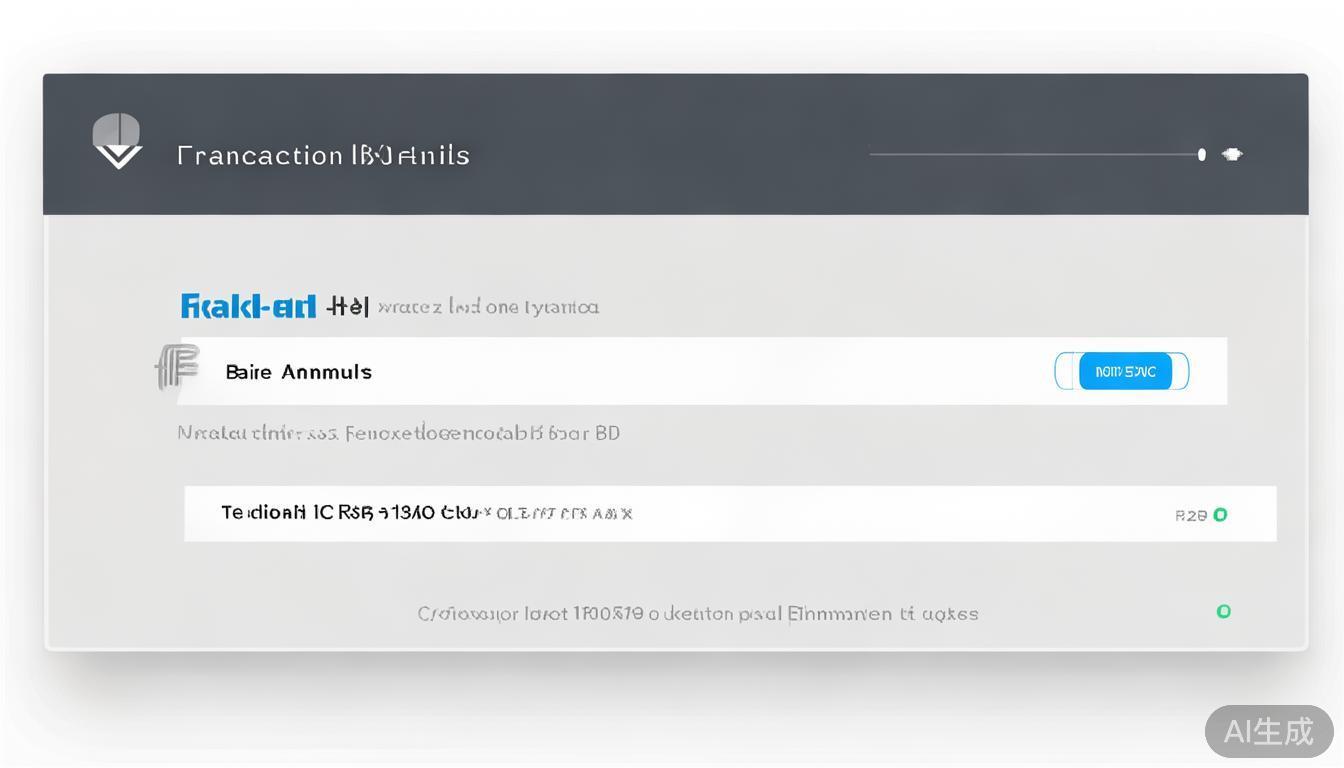This screenshot has width=1344, height=768.
Task: Click the grey subtitle text after "H+el"
Action: point(488,307)
